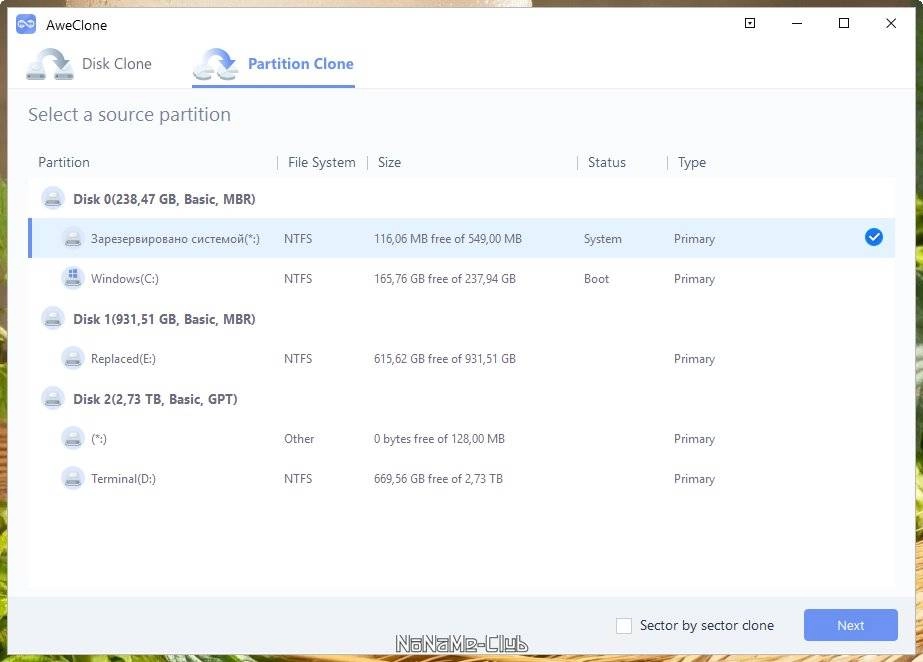This screenshot has width=923, height=662.
Task: Select the Replaced(E:) partition
Action: (462, 358)
